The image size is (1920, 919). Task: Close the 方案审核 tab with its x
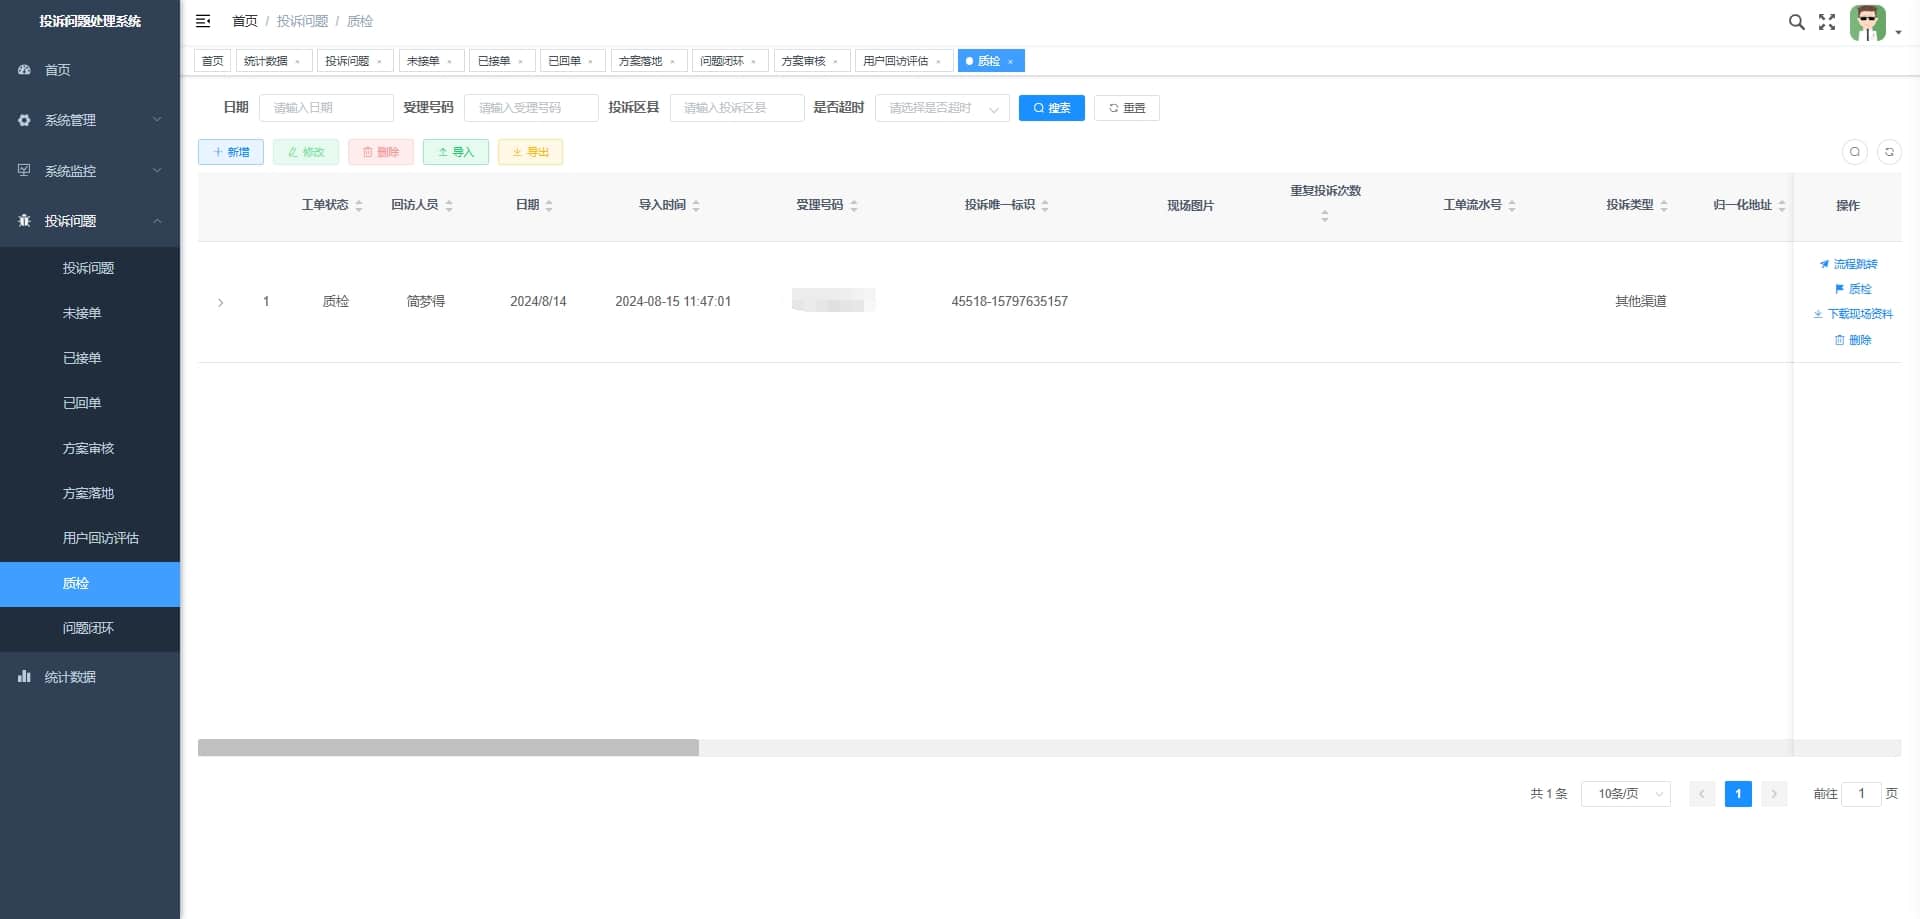point(835,62)
